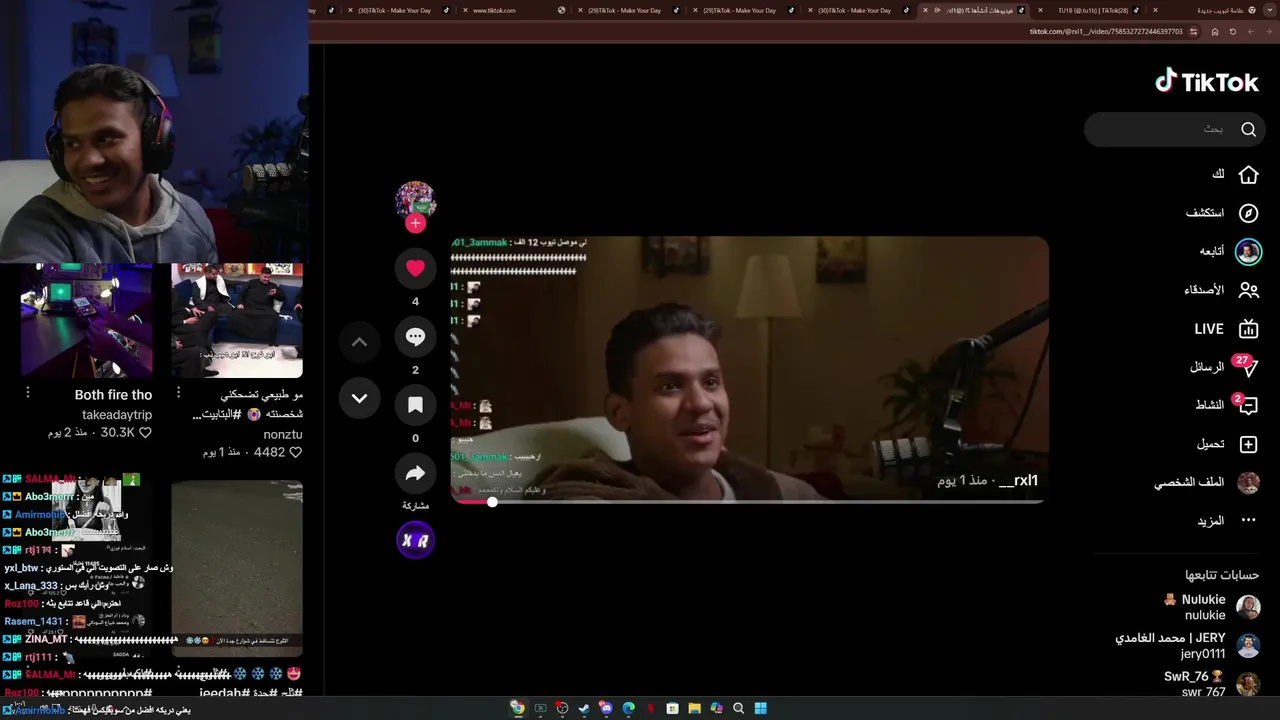Viewport: 1280px width, 720px height.
Task: Open the options dots beside مو طبيعي تضحكني
Action: tap(178, 393)
